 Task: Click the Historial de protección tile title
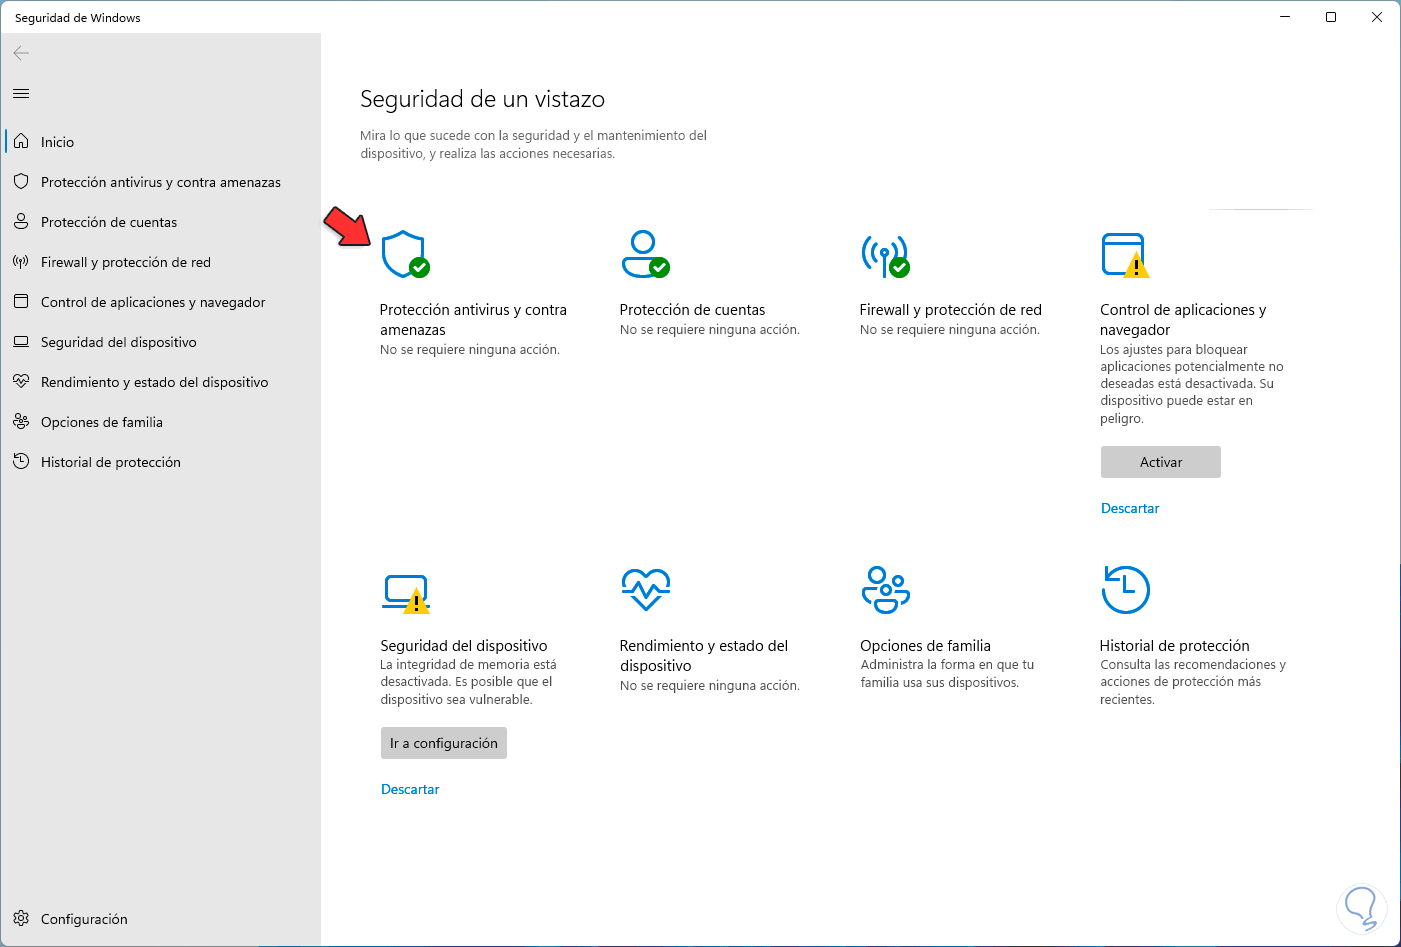click(x=1175, y=646)
